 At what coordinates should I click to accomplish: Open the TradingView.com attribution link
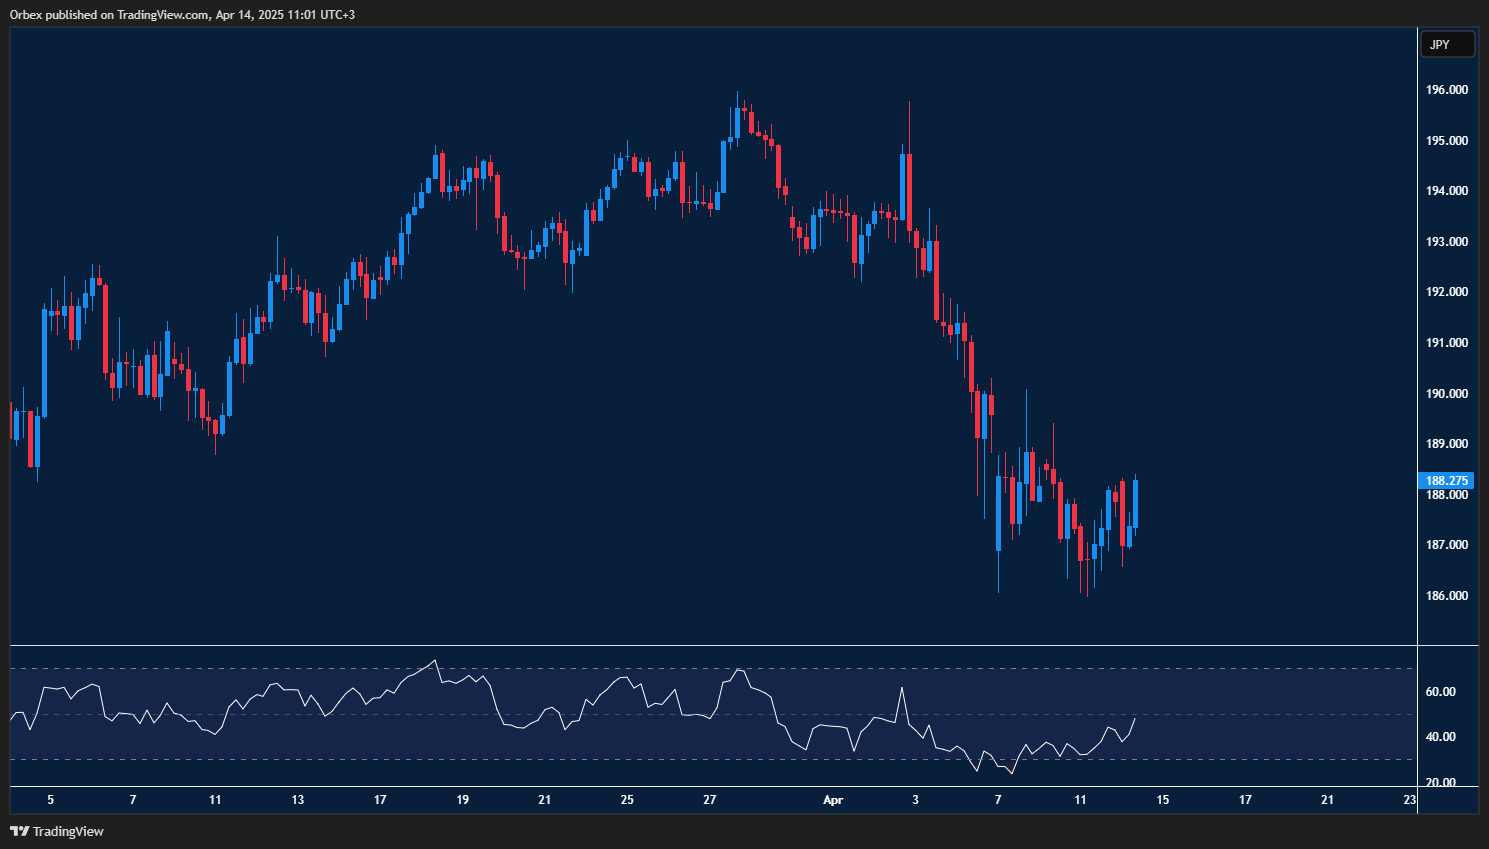(164, 14)
